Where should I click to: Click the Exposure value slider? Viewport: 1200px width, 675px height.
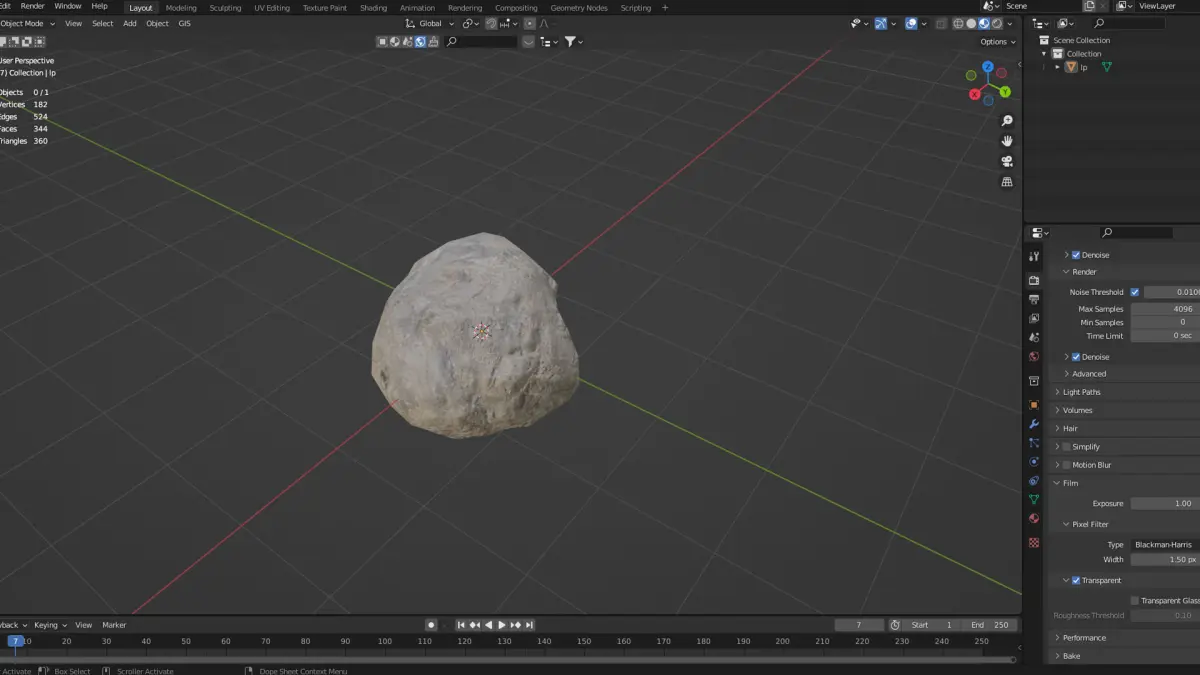[1165, 503]
